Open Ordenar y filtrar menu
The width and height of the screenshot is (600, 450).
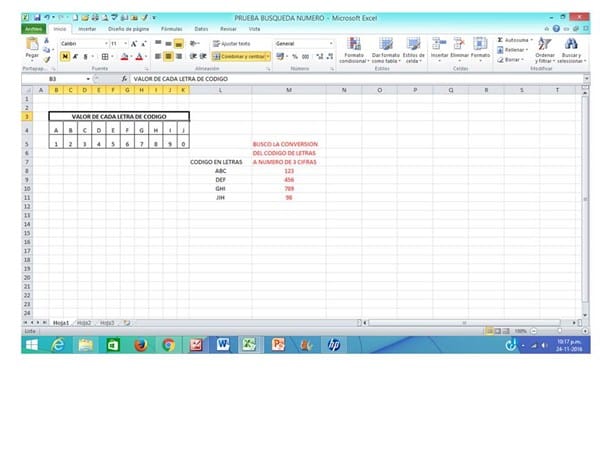(545, 51)
